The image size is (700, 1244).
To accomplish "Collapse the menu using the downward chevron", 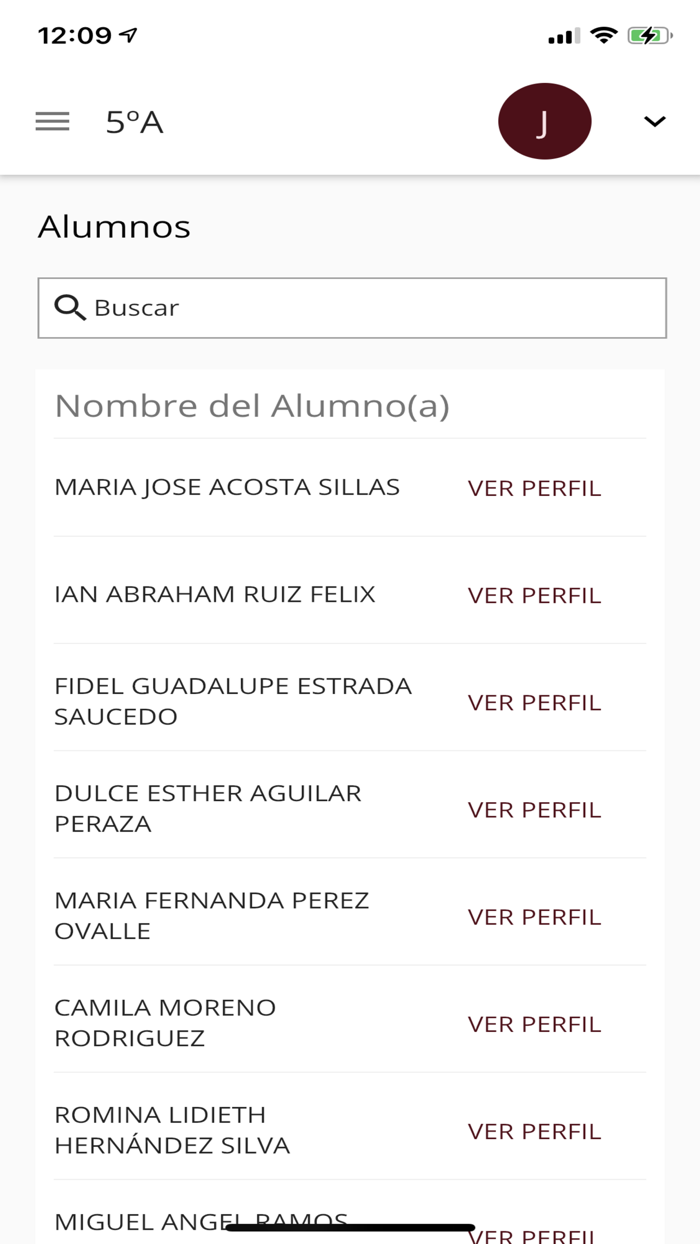I will point(653,122).
